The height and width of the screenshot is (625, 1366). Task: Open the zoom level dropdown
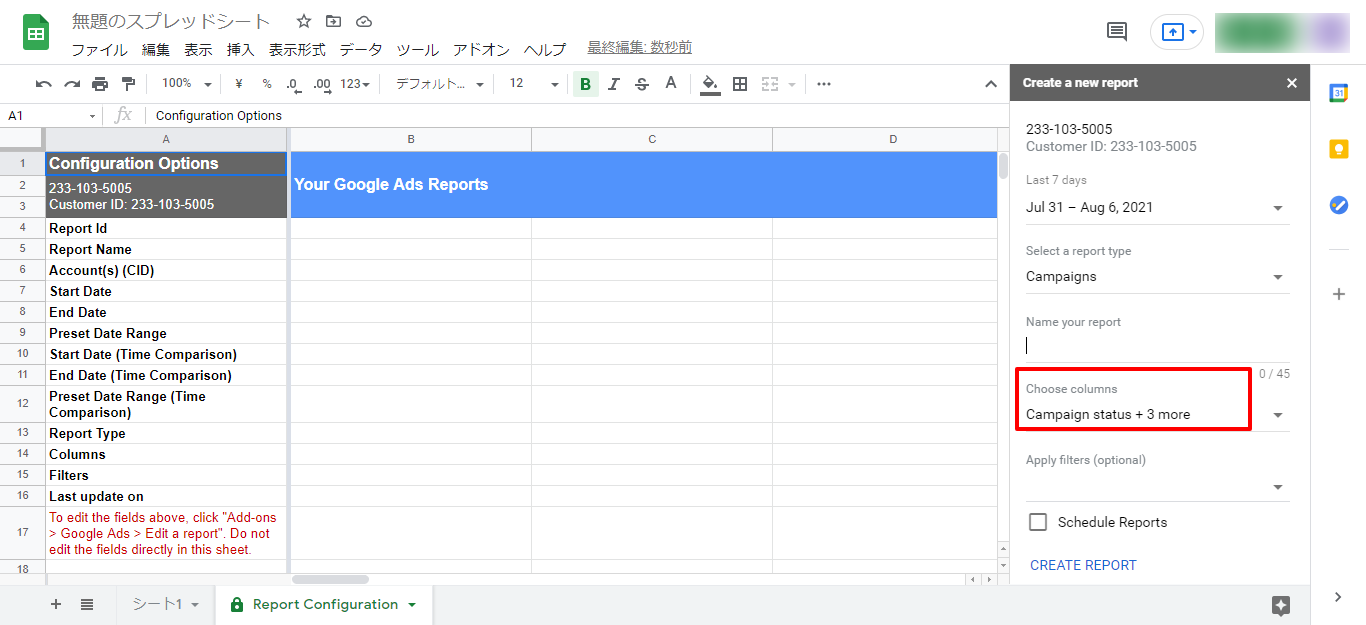[187, 84]
